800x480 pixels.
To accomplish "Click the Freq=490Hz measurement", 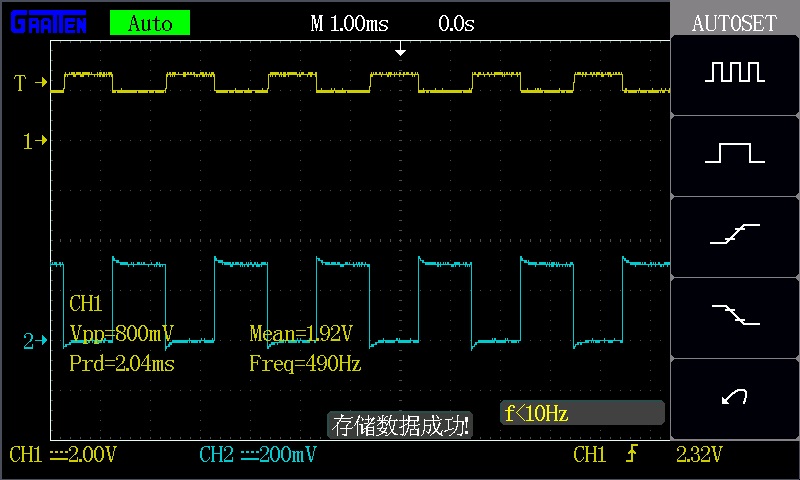I will coord(305,364).
